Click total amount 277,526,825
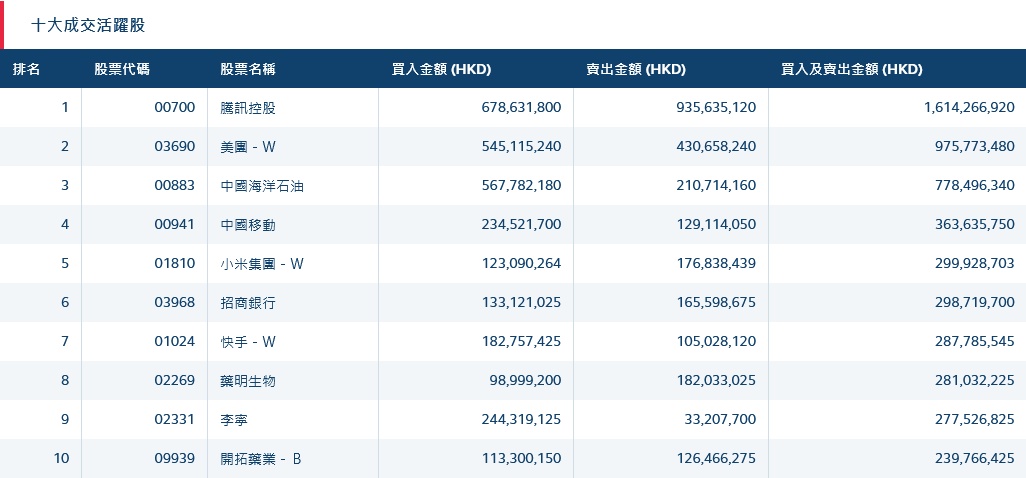This screenshot has height=478, width=1026. click(975, 420)
